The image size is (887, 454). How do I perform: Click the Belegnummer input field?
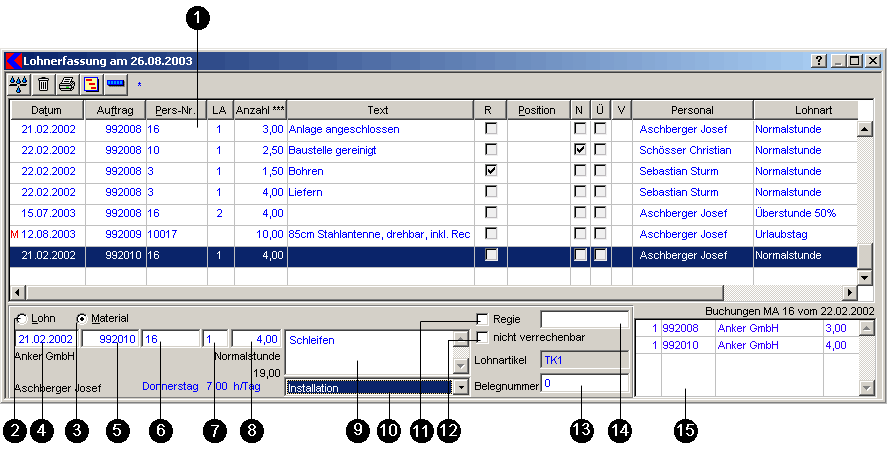click(x=584, y=383)
